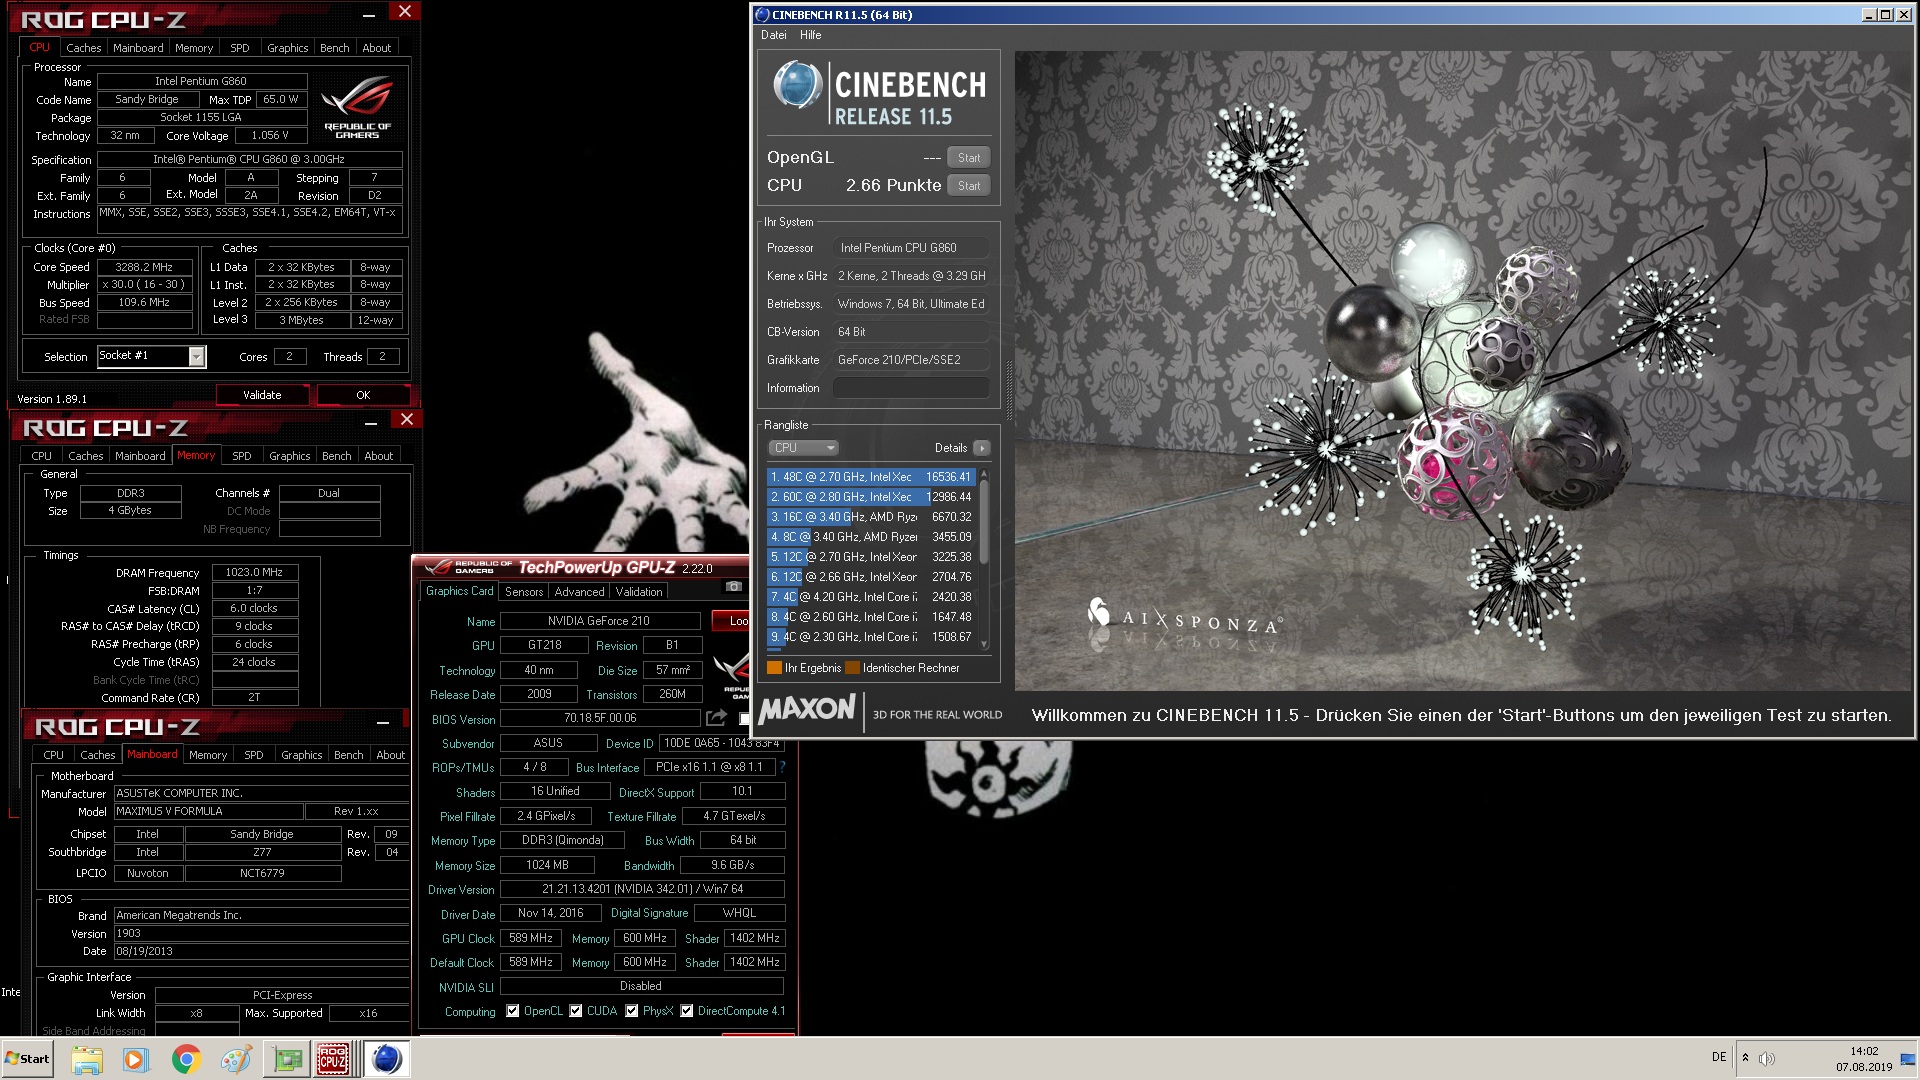
Task: Take a GPU-Z screenshot with the camera icon
Action: [733, 587]
